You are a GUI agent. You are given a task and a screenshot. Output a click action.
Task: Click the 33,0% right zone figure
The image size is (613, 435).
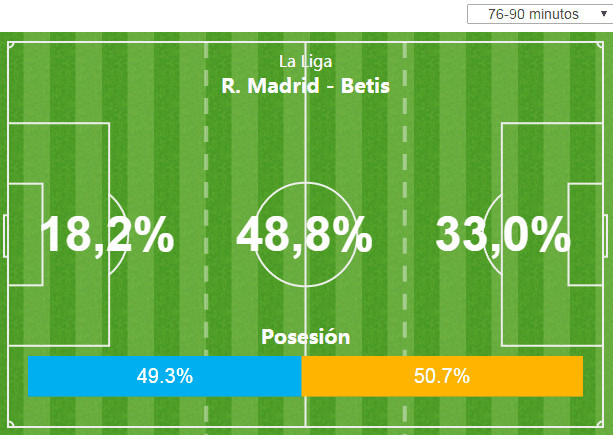coord(503,236)
